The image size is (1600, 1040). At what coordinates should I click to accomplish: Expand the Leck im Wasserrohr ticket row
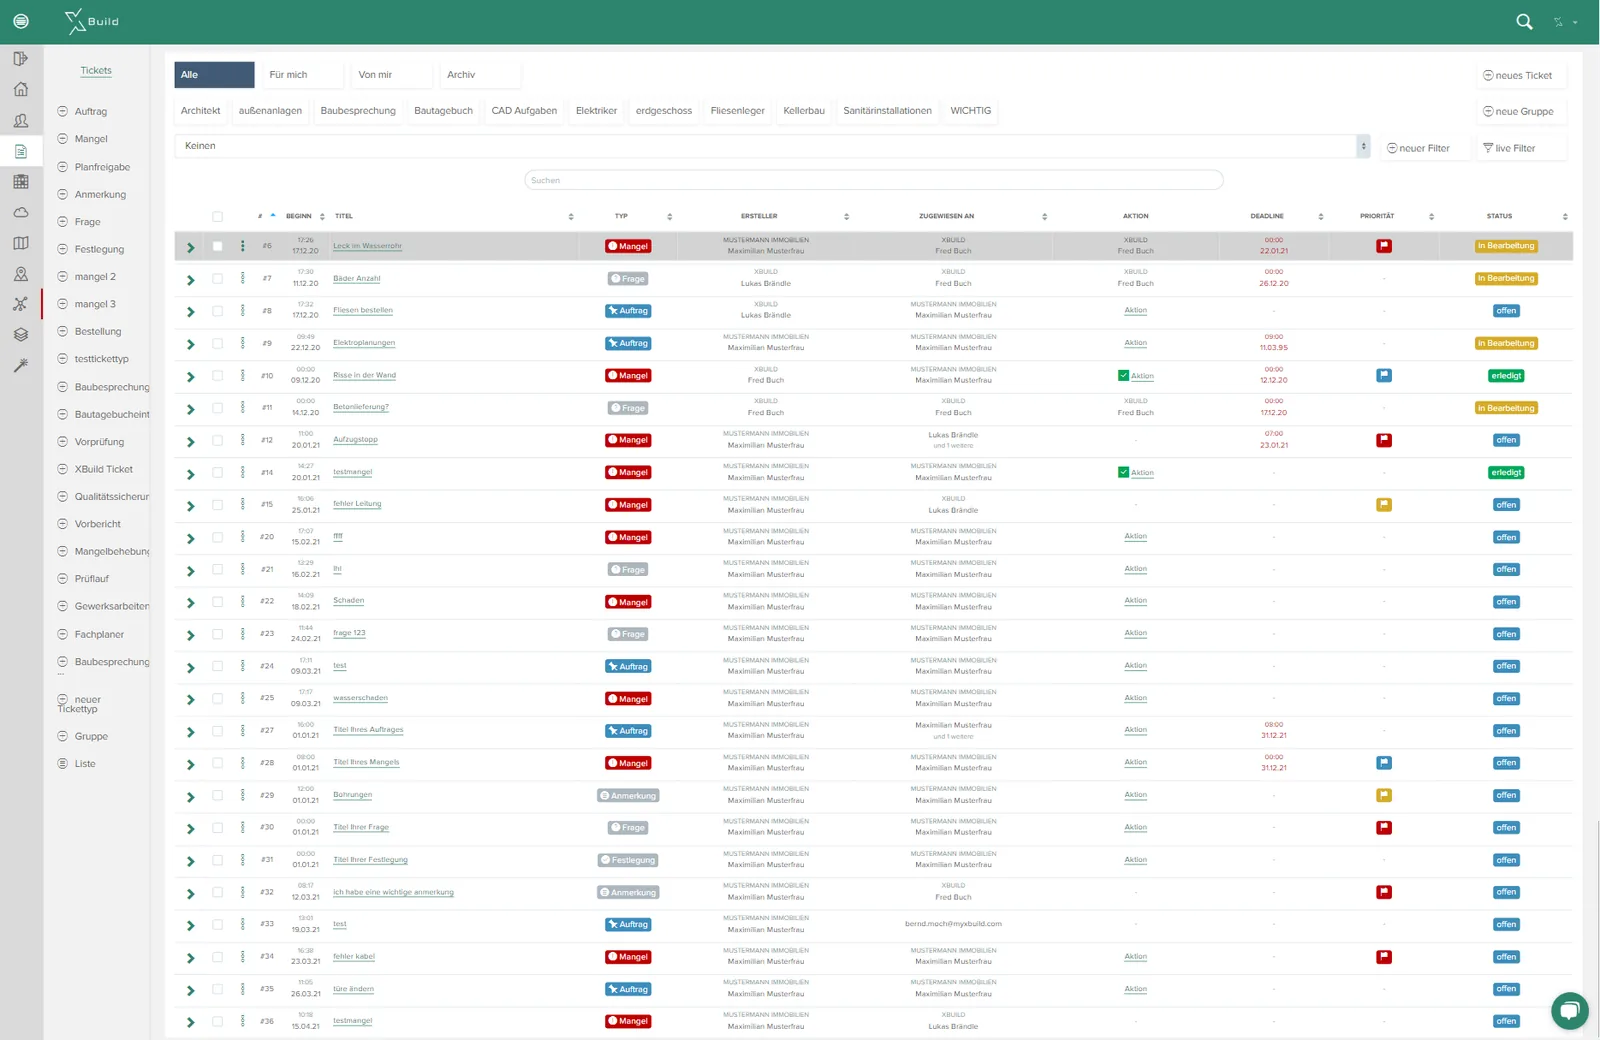pyautogui.click(x=191, y=247)
